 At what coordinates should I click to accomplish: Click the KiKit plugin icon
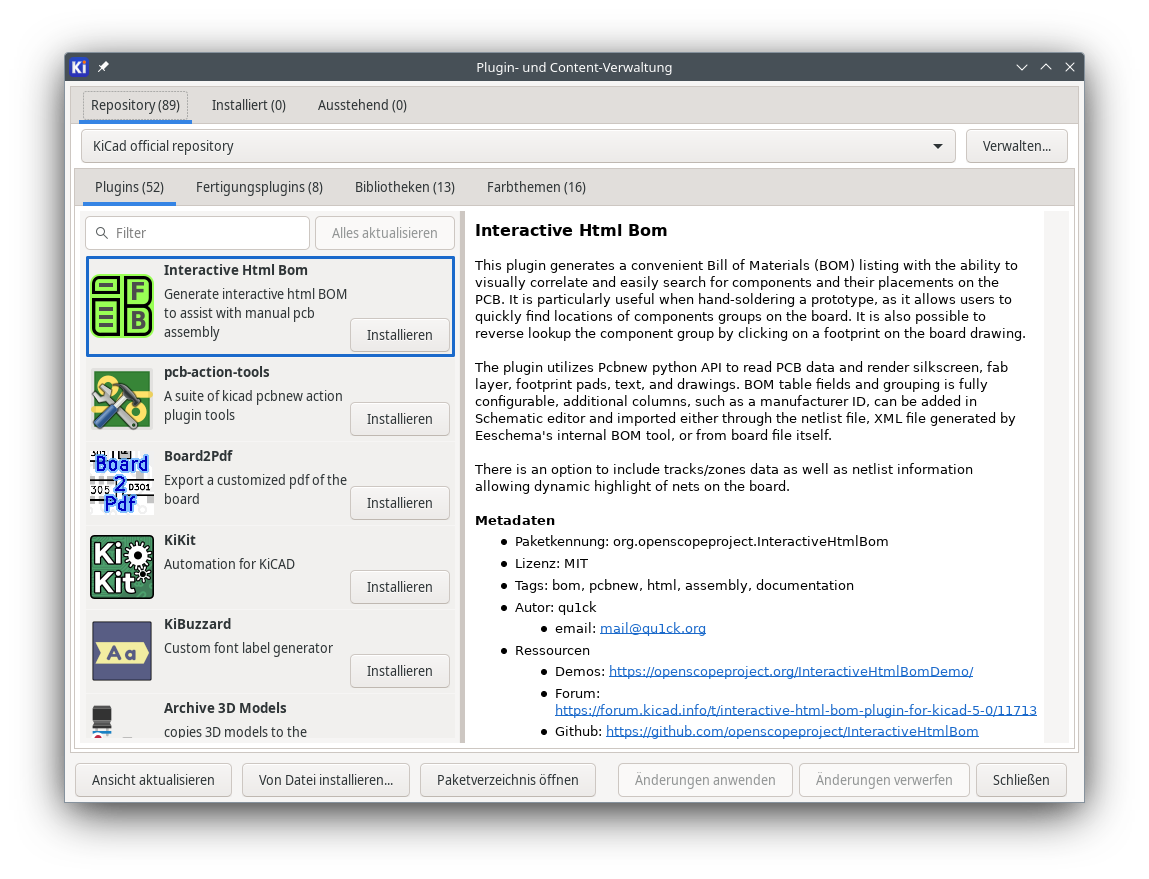pos(121,566)
